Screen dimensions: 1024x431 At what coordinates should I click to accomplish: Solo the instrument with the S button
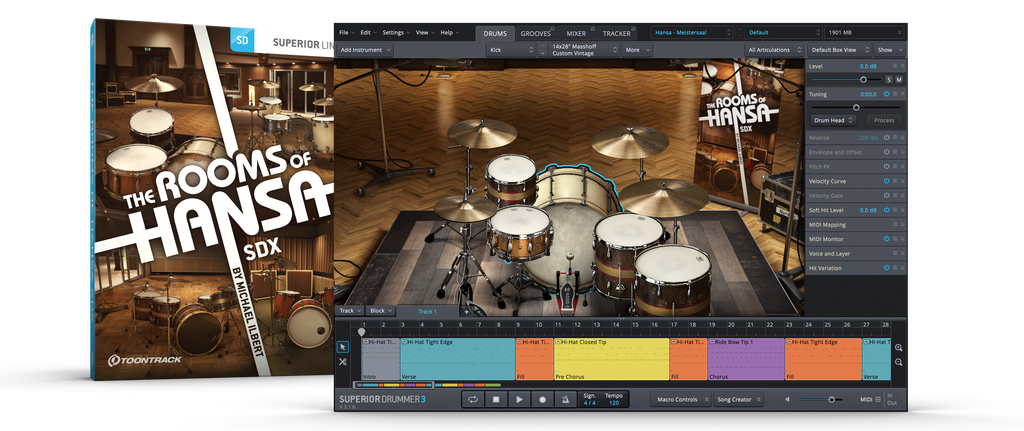(x=889, y=79)
